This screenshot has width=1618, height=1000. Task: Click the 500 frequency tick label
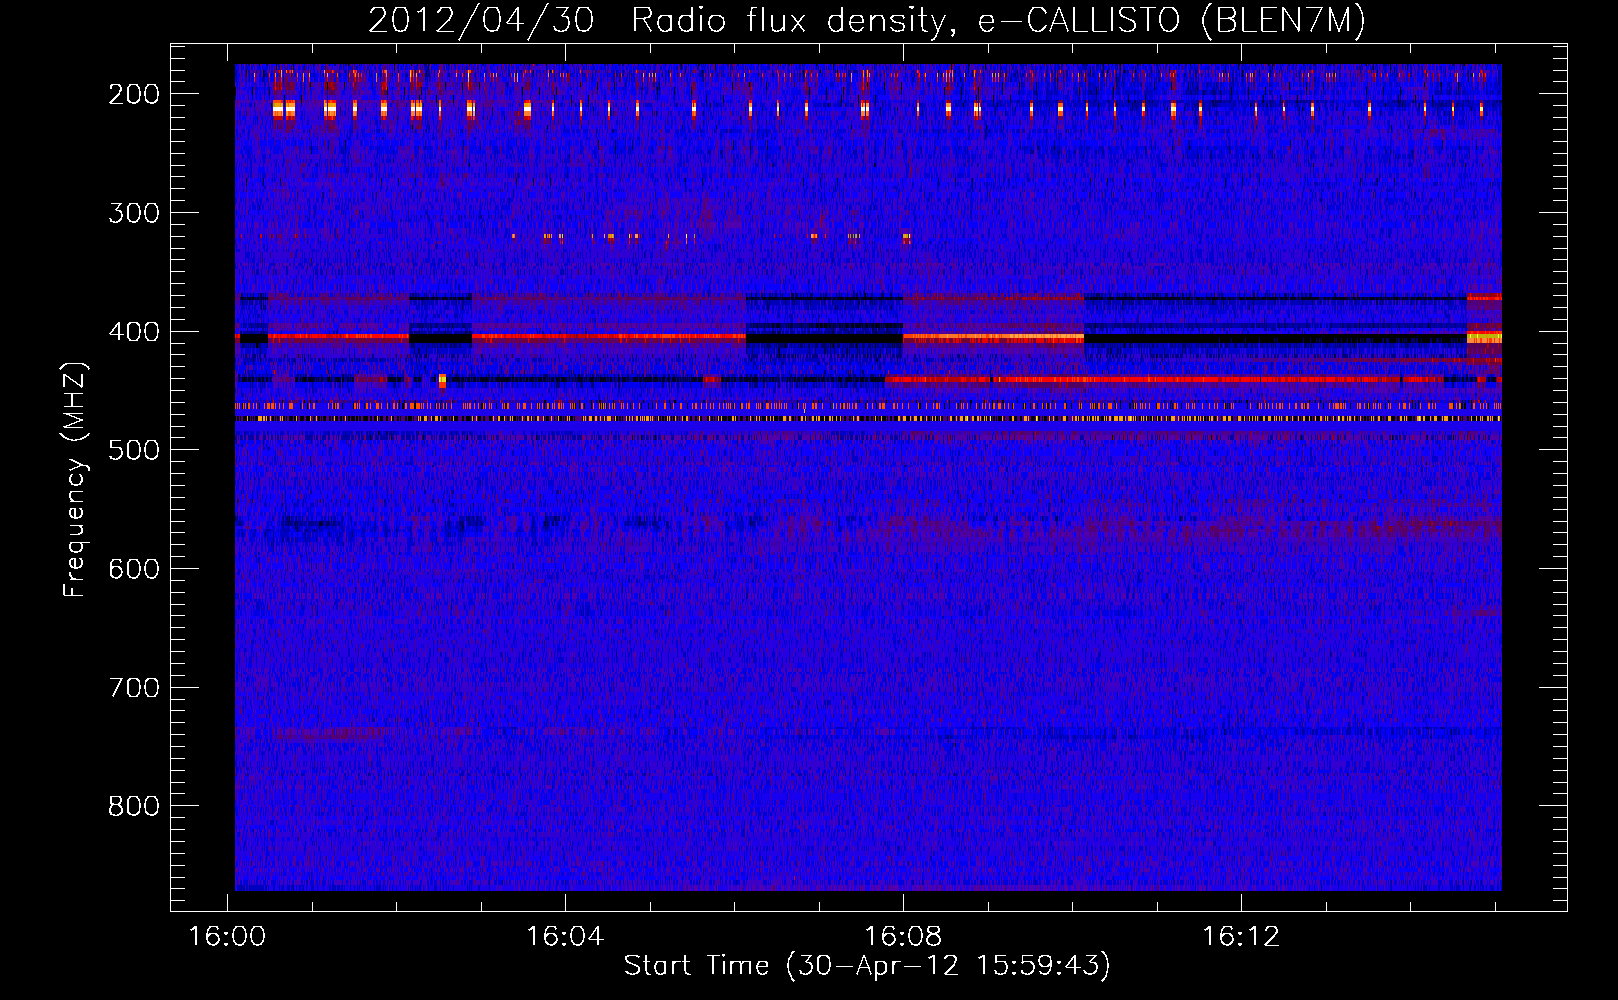tap(134, 450)
